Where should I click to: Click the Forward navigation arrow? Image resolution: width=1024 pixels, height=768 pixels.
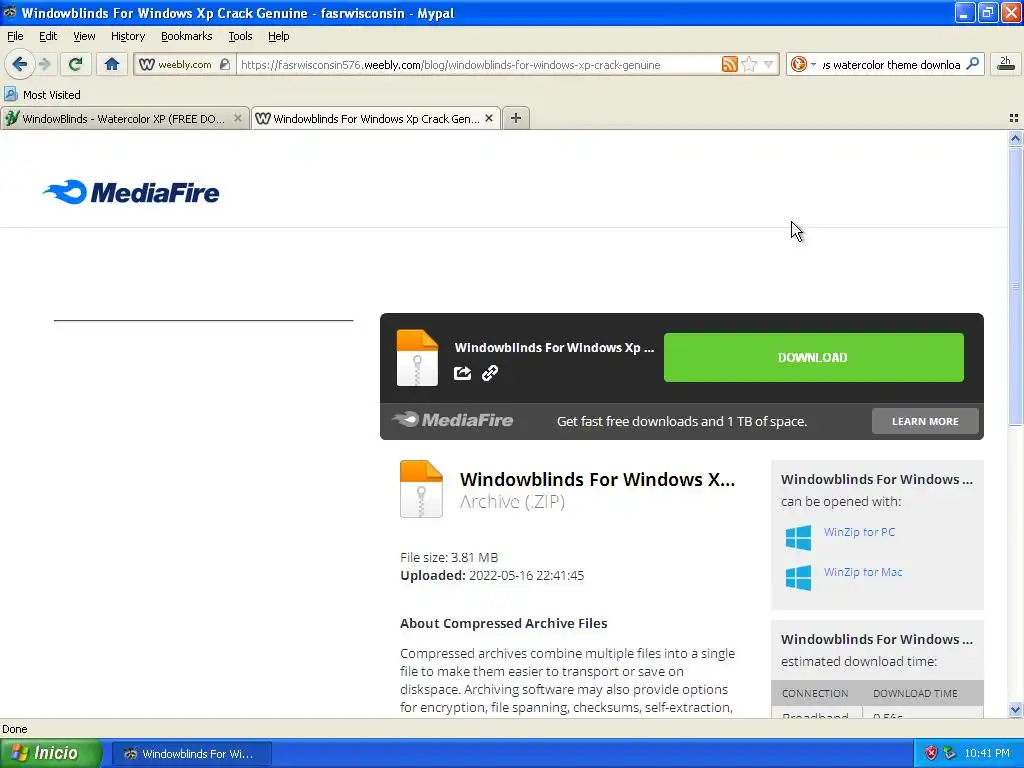click(44, 64)
